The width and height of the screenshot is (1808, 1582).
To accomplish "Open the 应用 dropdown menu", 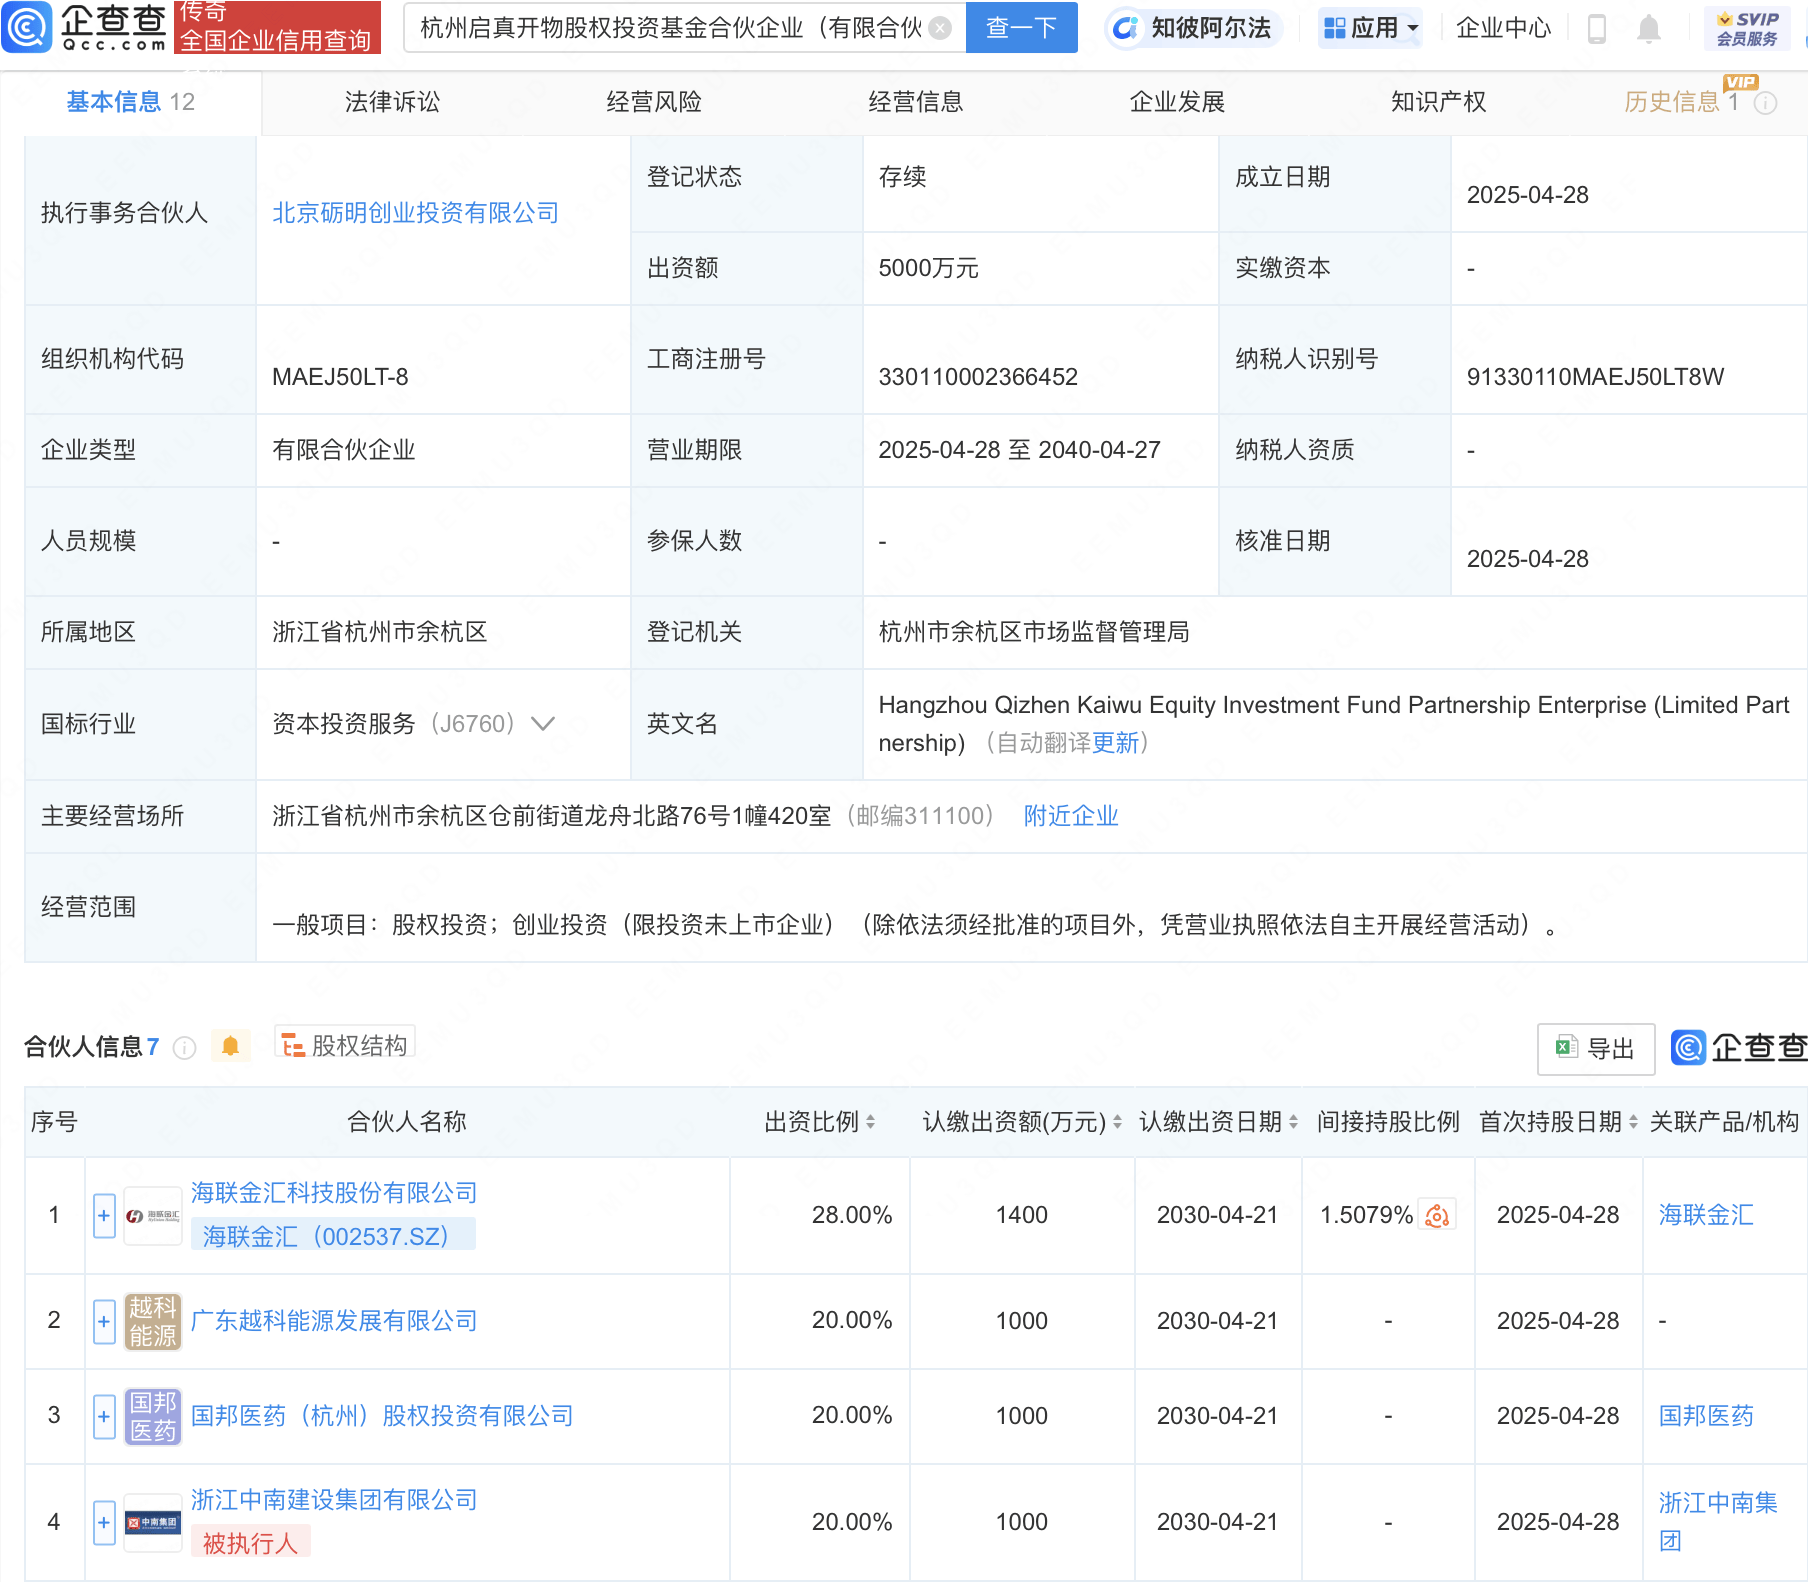I will (x=1370, y=28).
